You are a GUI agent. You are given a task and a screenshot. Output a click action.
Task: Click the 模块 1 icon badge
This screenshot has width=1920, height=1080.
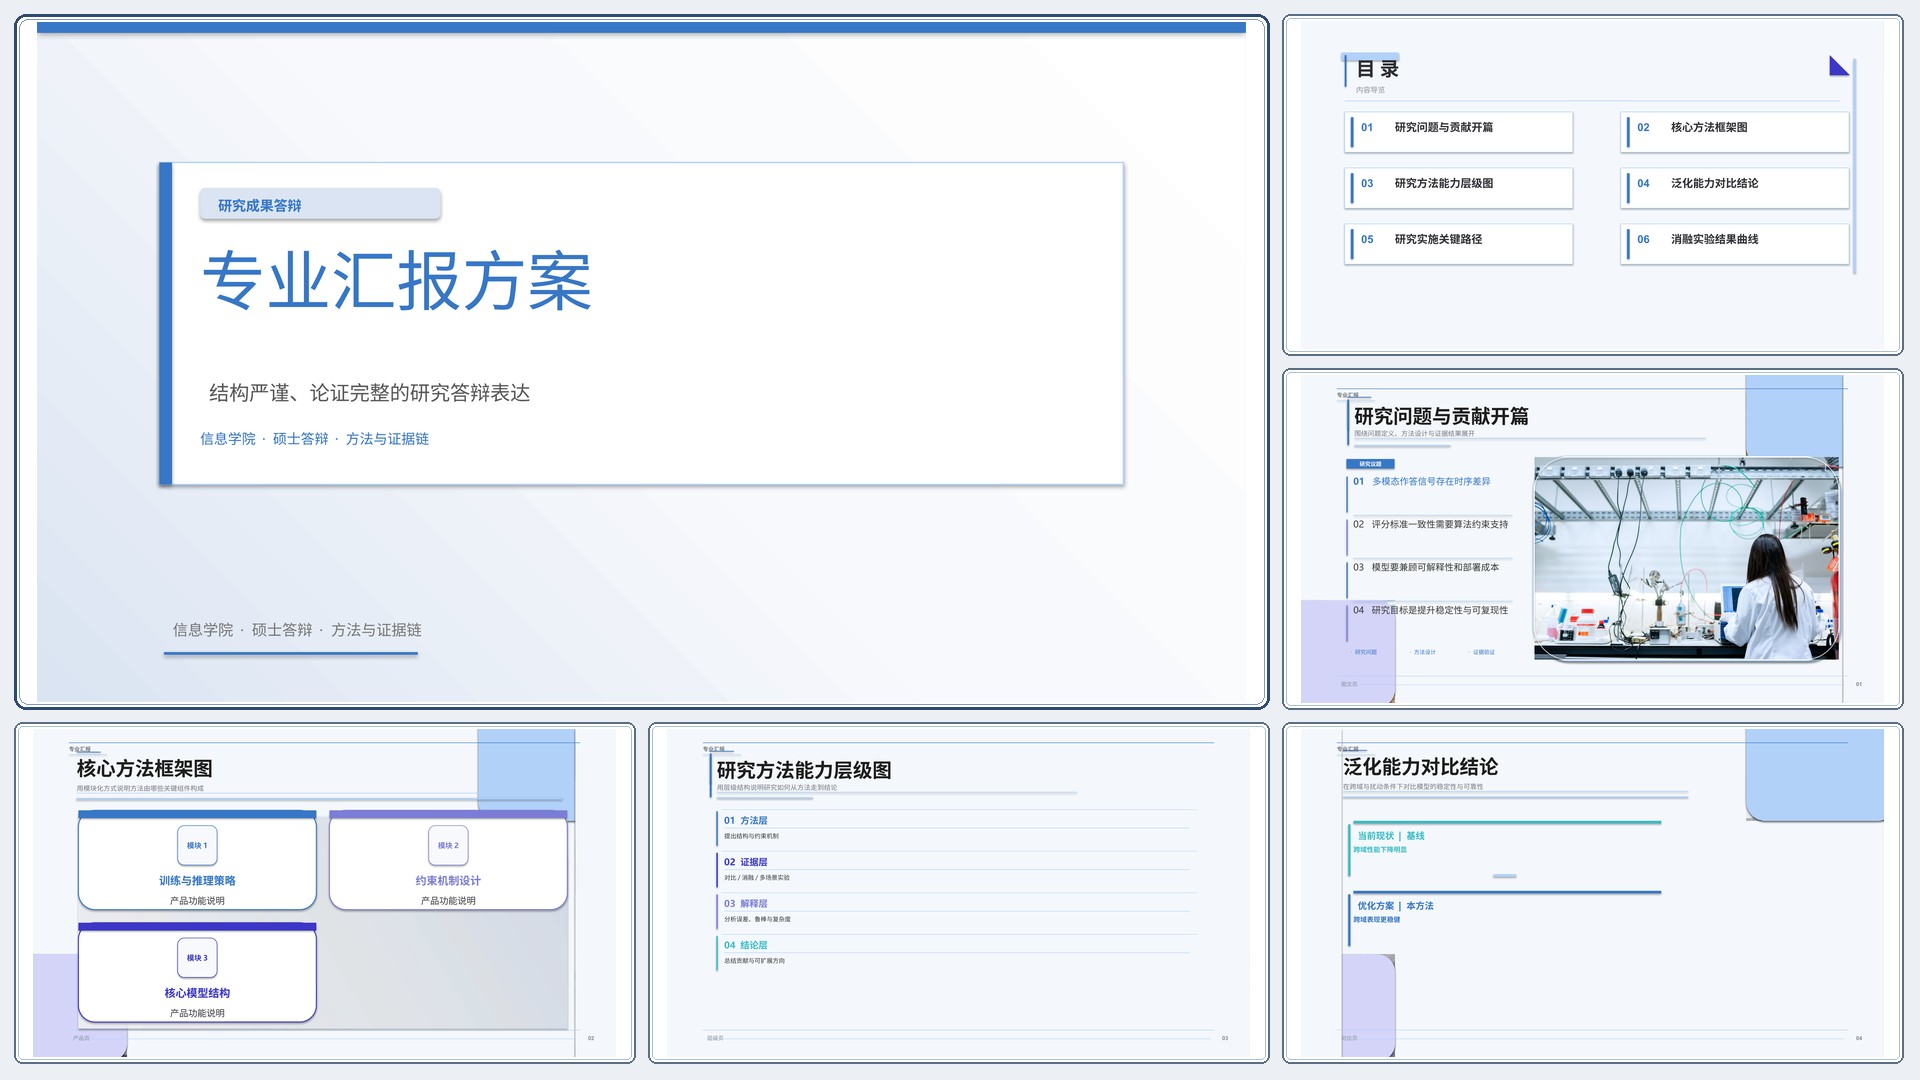tap(197, 845)
